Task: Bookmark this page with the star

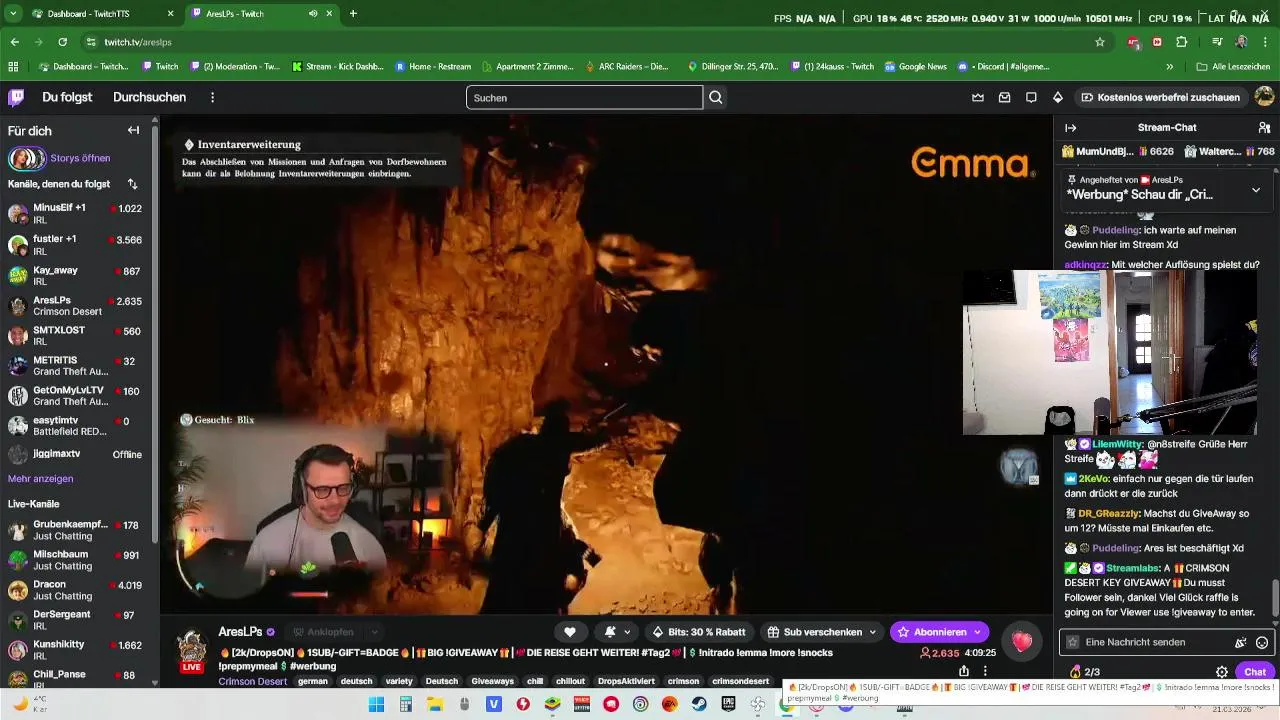Action: point(1100,42)
